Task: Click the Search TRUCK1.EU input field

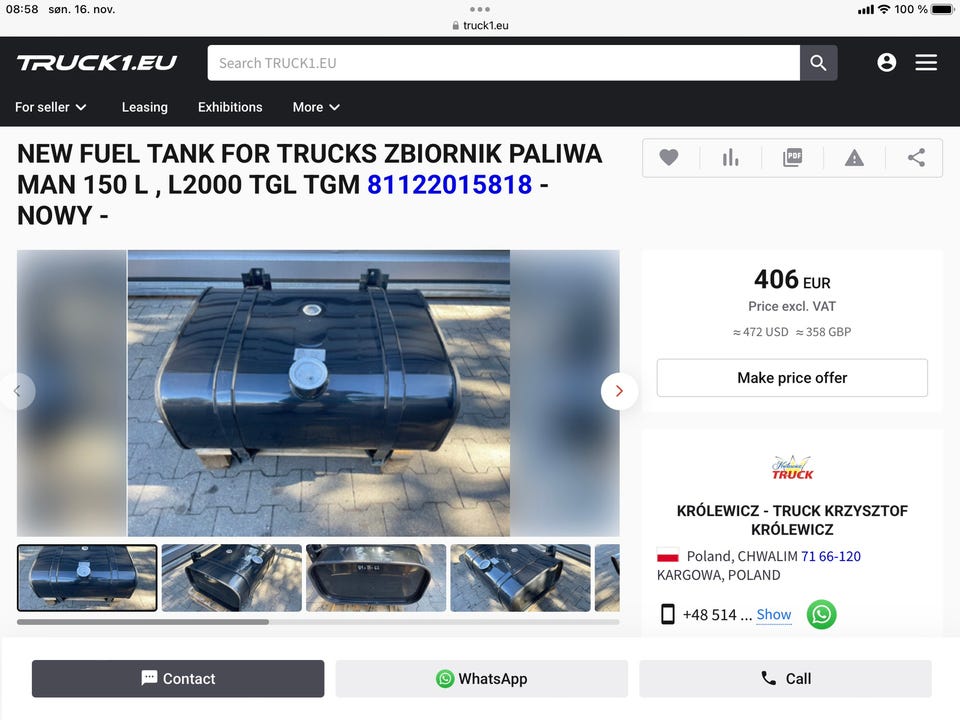Action: (x=503, y=62)
